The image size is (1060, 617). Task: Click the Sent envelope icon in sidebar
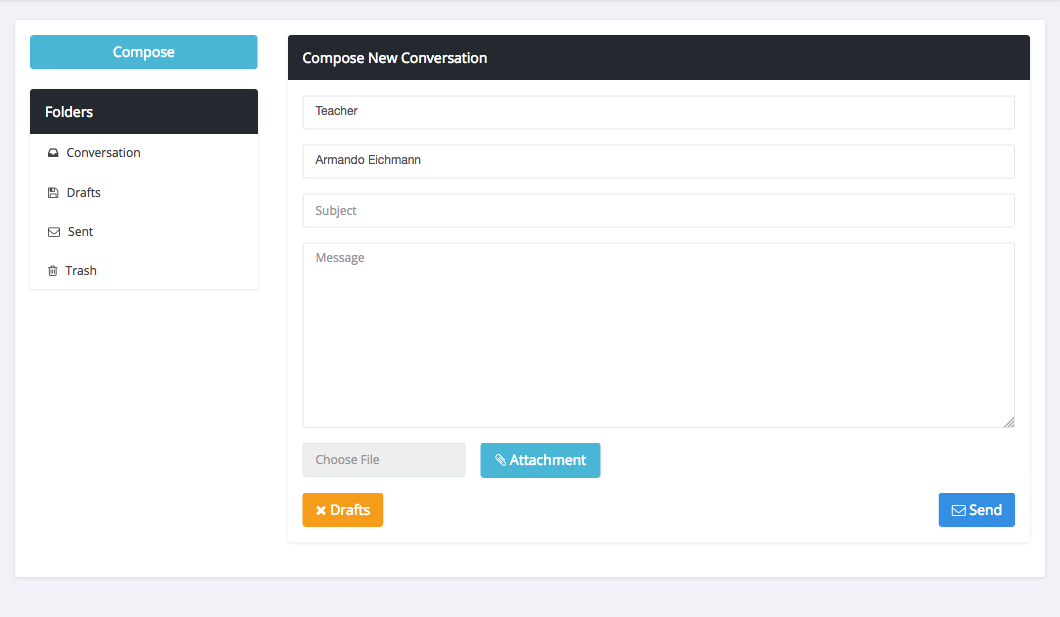[x=53, y=232]
